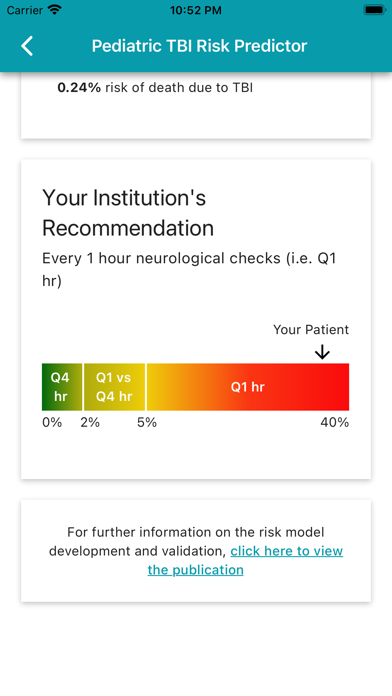
Task: Tap the 10:52 PM clock
Action: click(x=196, y=10)
